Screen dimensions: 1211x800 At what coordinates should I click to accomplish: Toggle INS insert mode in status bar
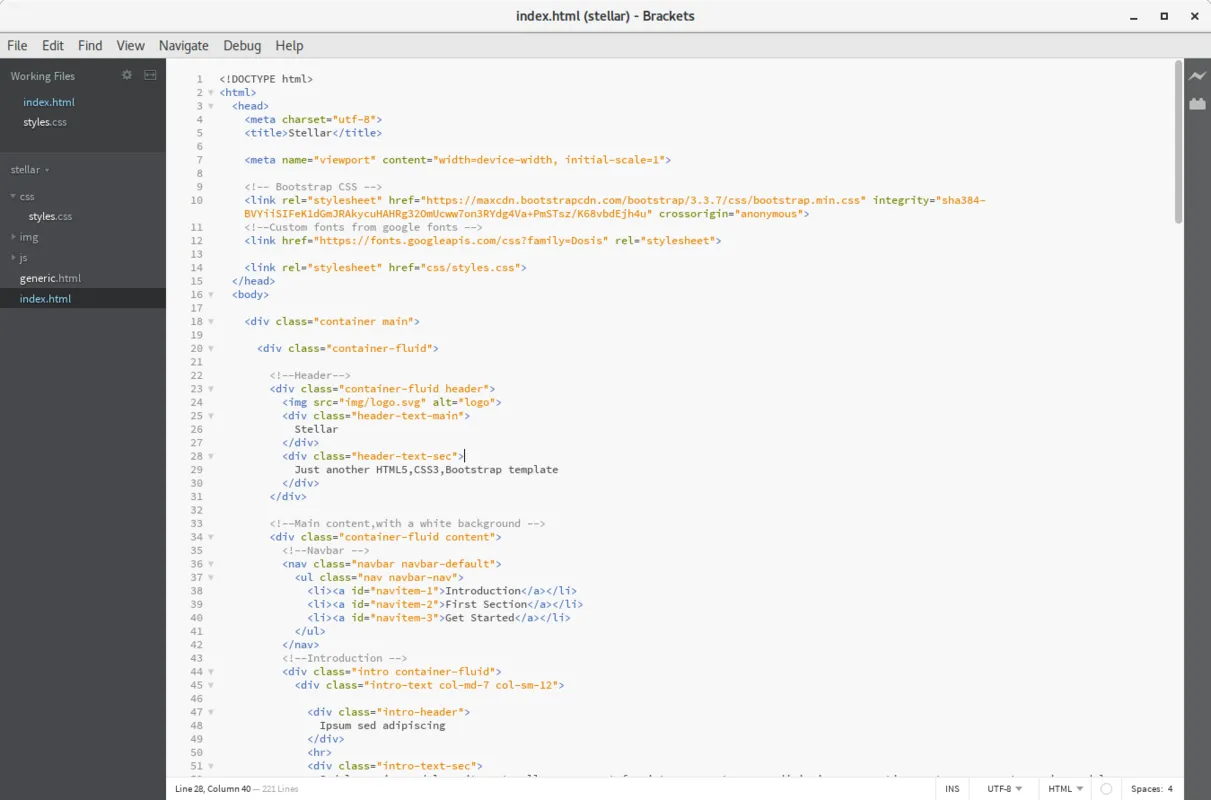coord(952,789)
